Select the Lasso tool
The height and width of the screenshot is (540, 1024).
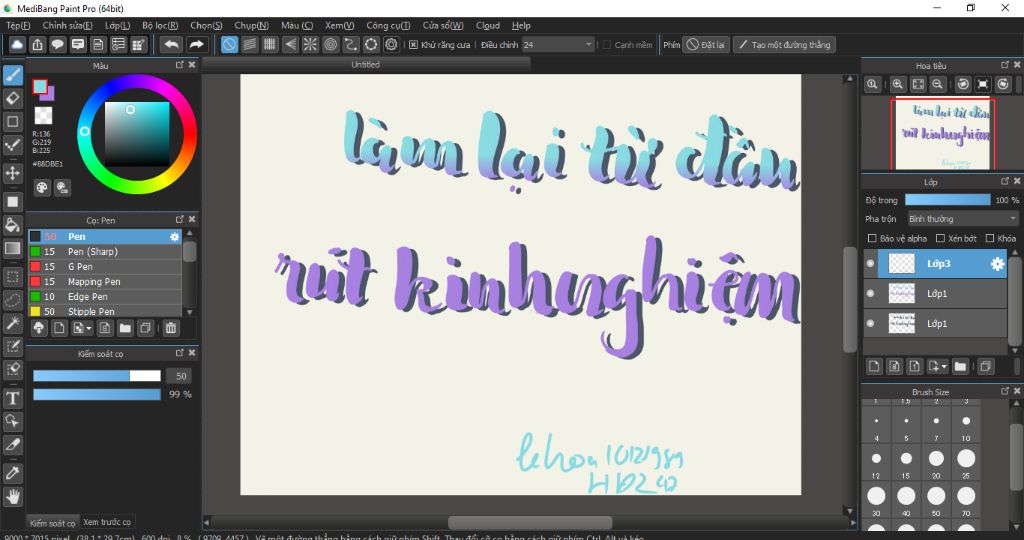[12, 300]
